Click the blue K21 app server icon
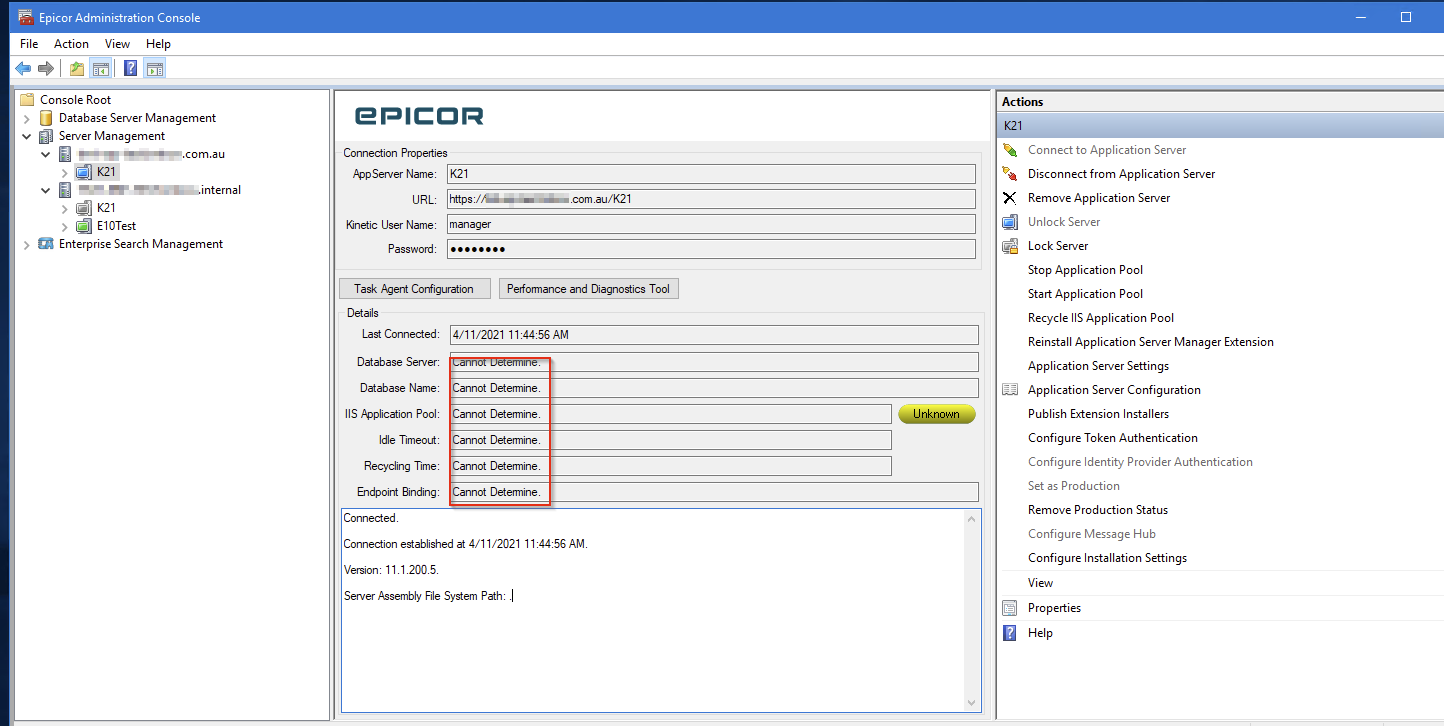Image resolution: width=1444 pixels, height=726 pixels. click(84, 172)
